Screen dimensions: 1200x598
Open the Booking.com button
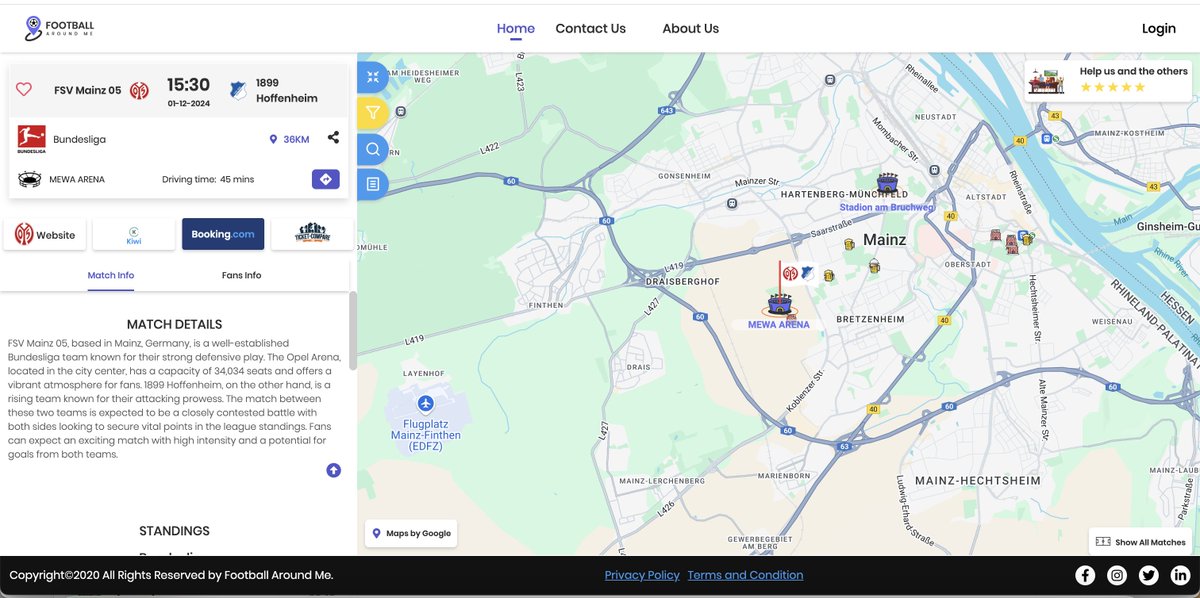point(223,235)
